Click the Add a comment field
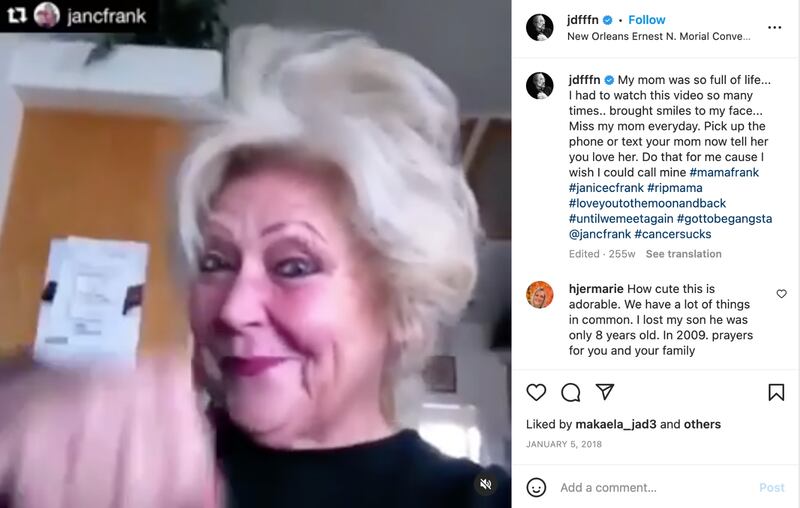Screen dimensions: 800x508 coord(655,488)
